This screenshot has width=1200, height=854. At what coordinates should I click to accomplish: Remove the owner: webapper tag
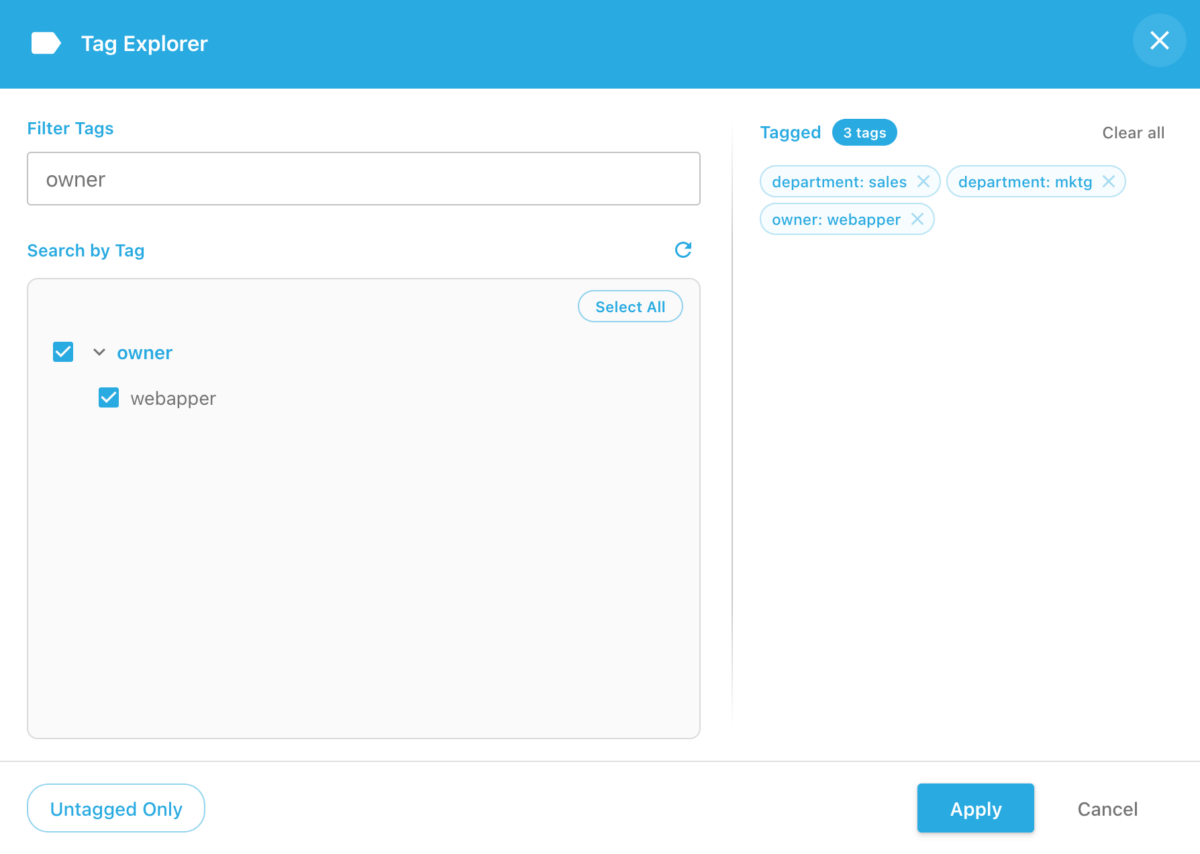pos(917,219)
